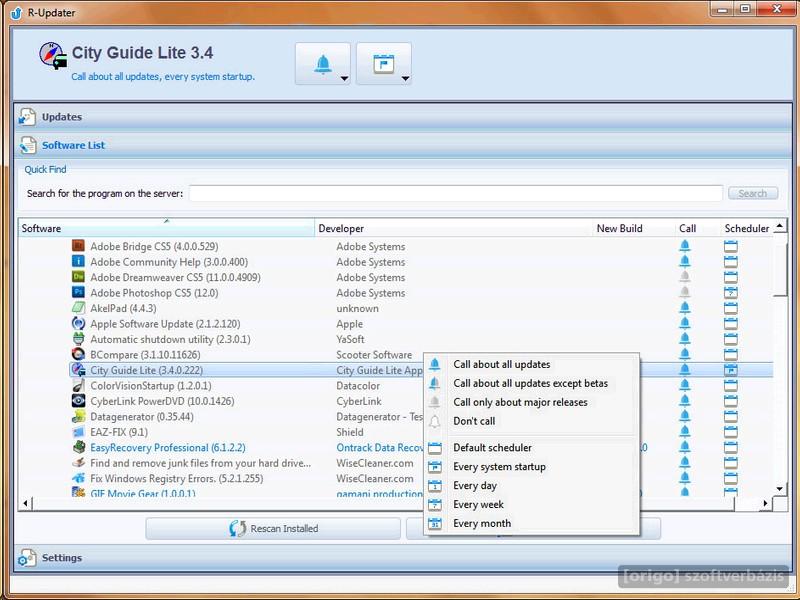This screenshot has width=800, height=600.
Task: Sort by Developer column header
Action: pos(454,228)
